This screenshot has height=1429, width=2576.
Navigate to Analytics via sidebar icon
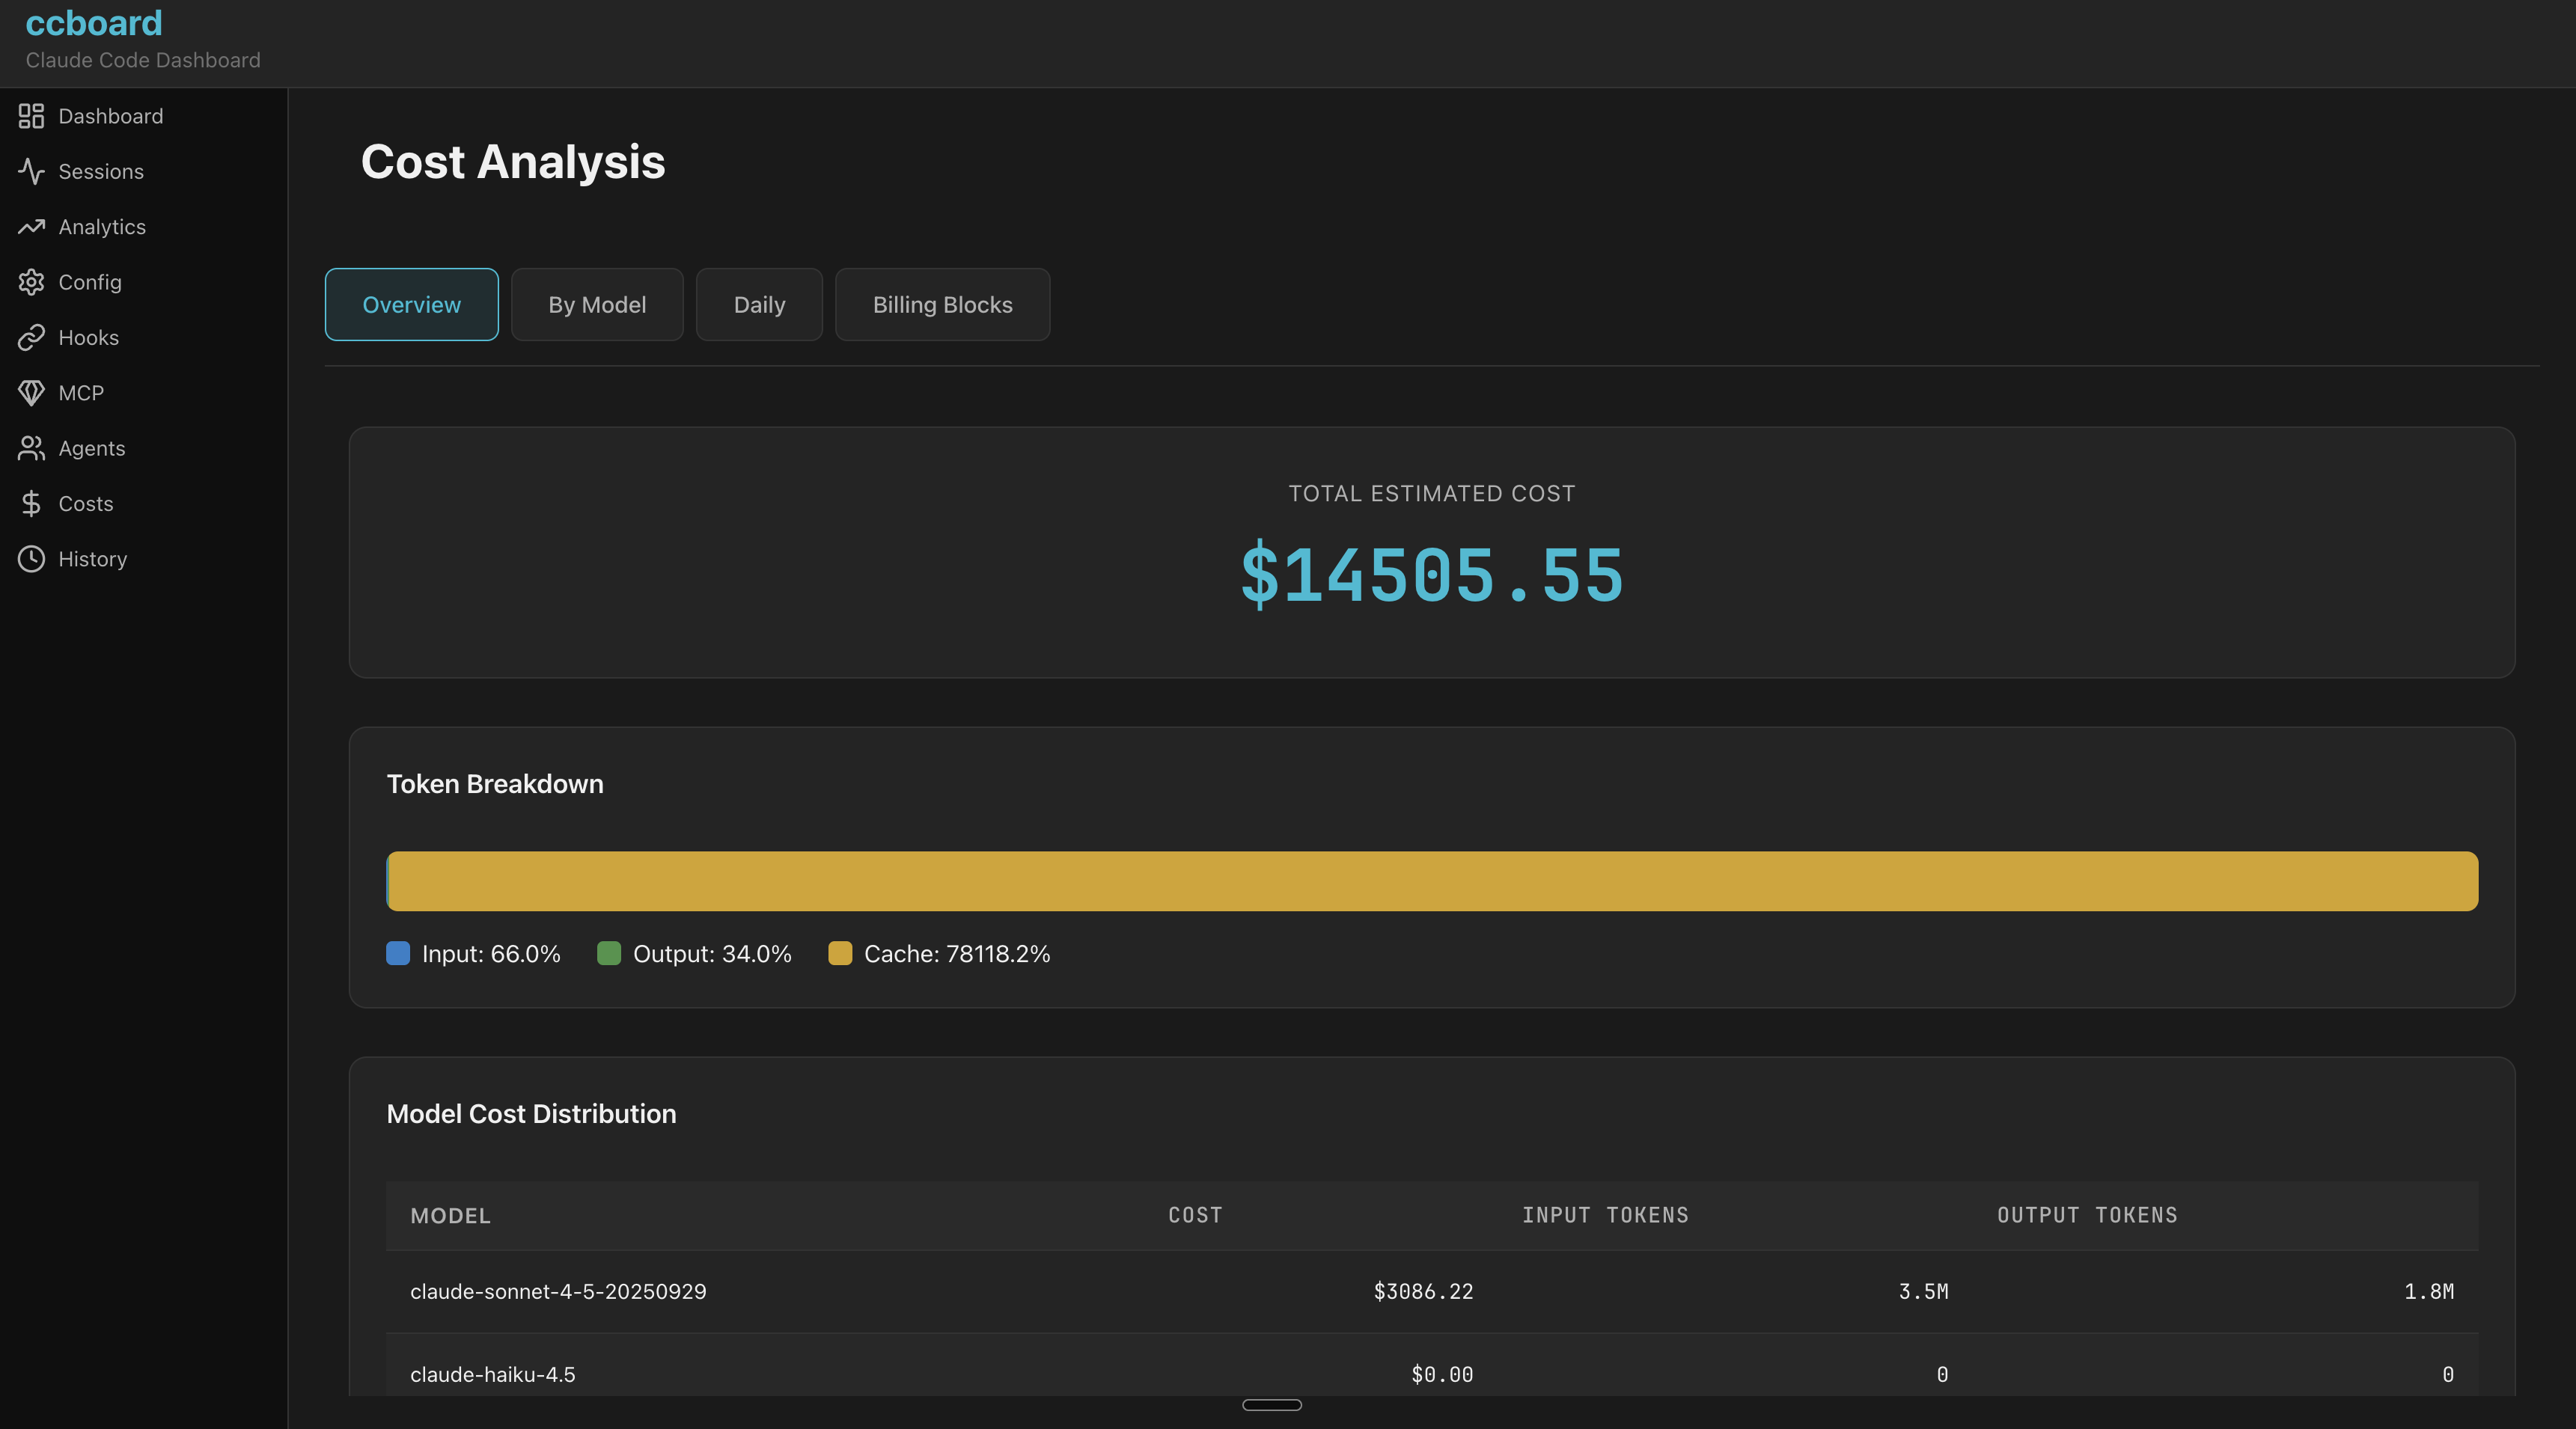coord(31,227)
